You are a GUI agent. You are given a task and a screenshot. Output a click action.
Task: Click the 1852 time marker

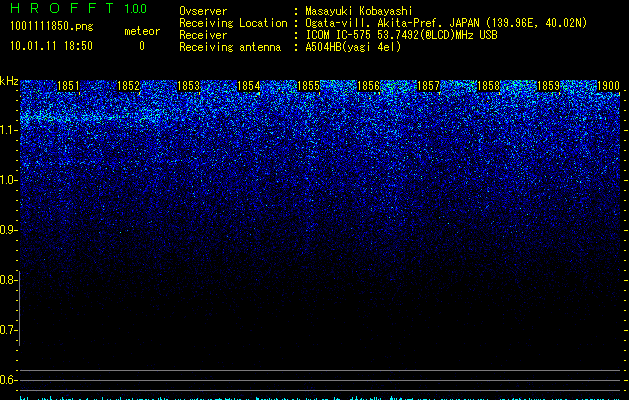click(x=128, y=86)
